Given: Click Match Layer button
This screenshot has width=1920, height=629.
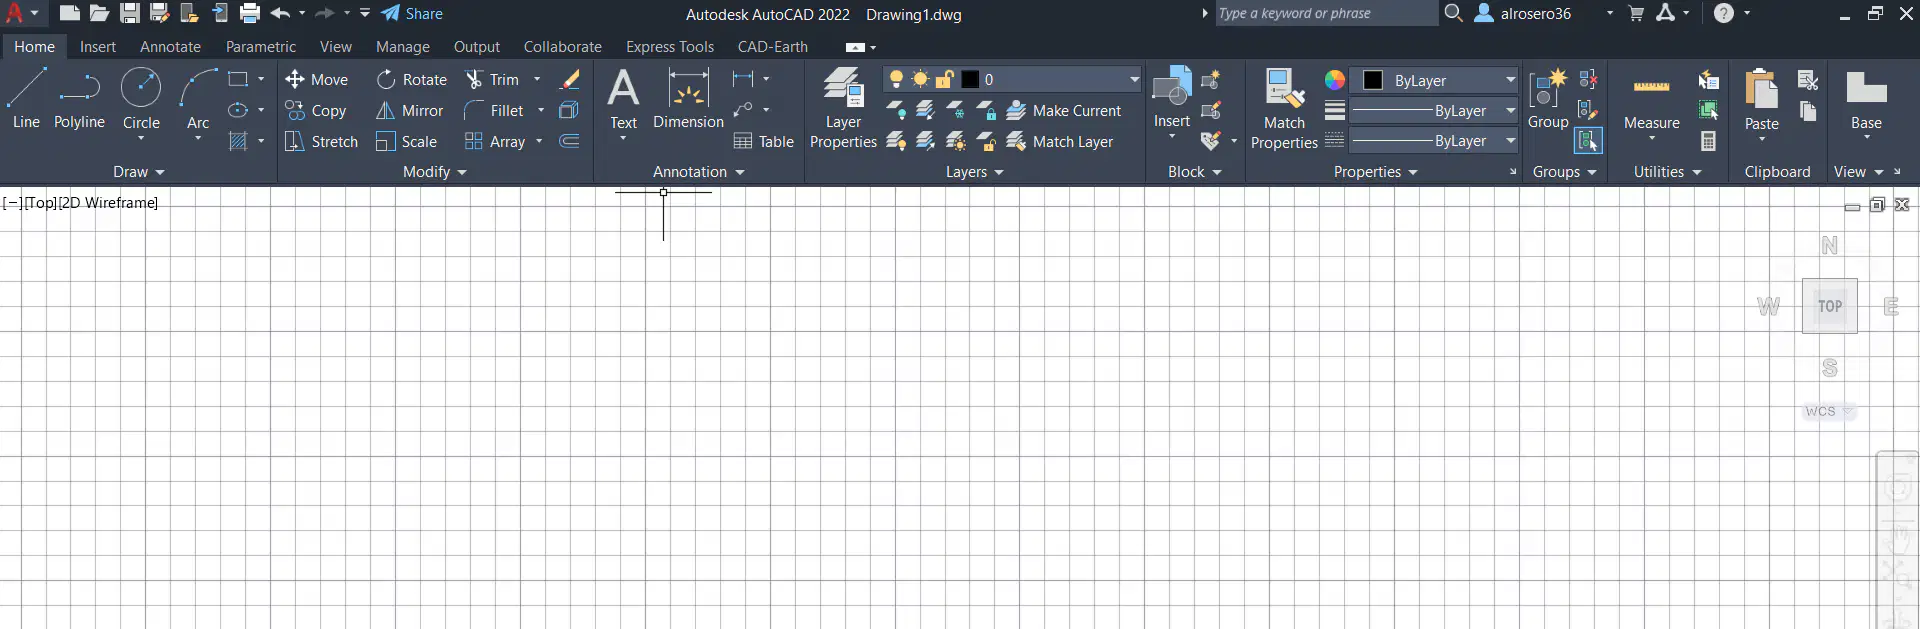Looking at the screenshot, I should click(1059, 141).
